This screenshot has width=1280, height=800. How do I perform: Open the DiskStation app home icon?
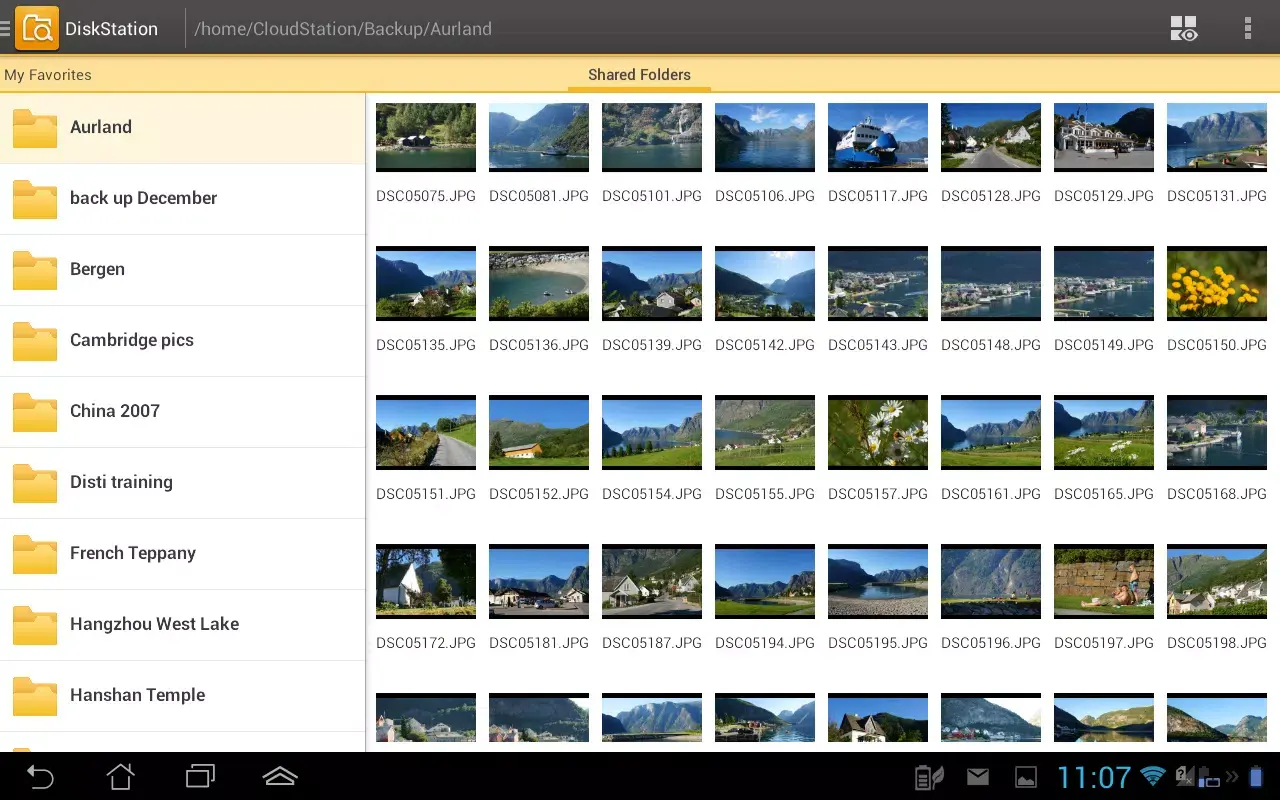point(37,28)
